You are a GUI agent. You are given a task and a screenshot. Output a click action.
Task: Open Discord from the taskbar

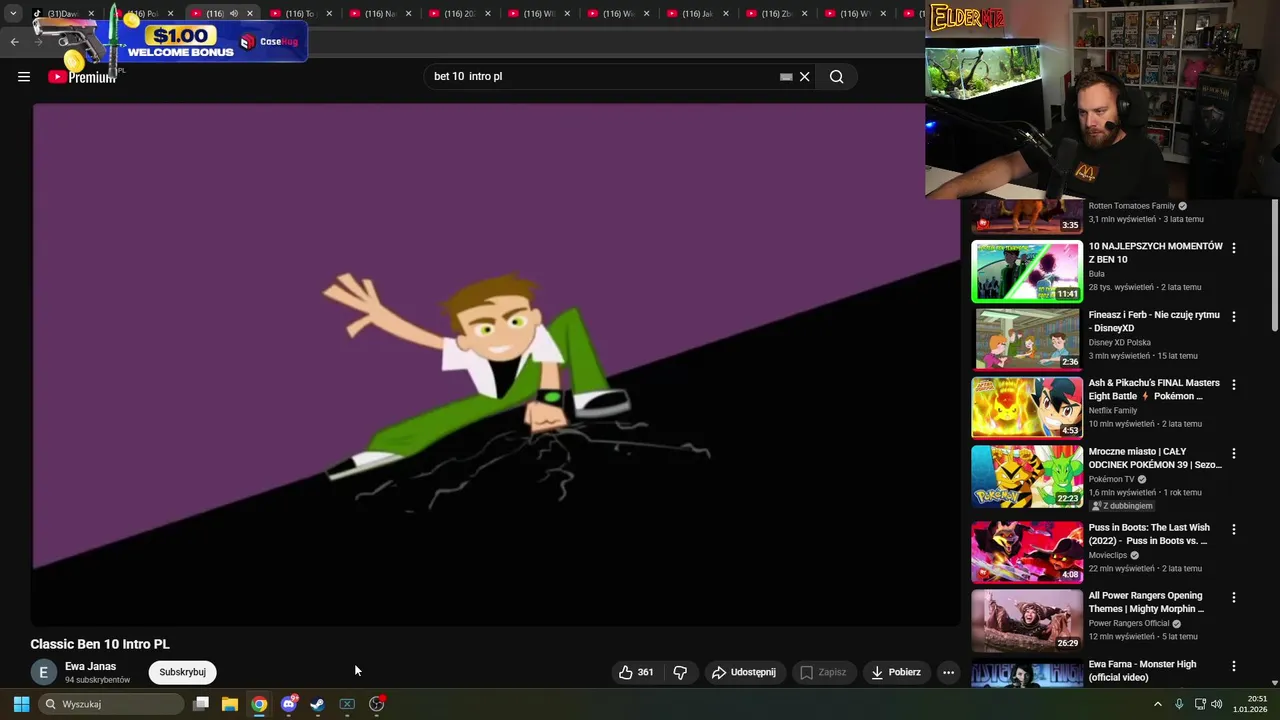(289, 704)
